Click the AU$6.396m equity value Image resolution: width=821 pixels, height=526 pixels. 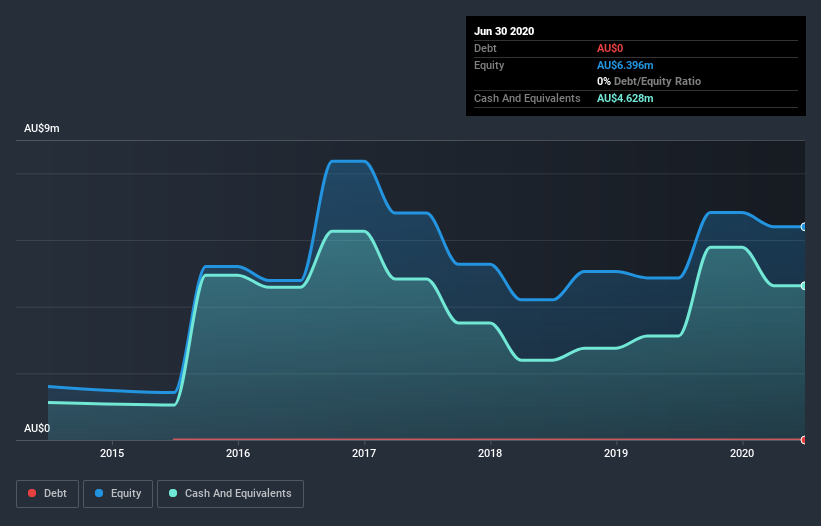pyautogui.click(x=625, y=65)
